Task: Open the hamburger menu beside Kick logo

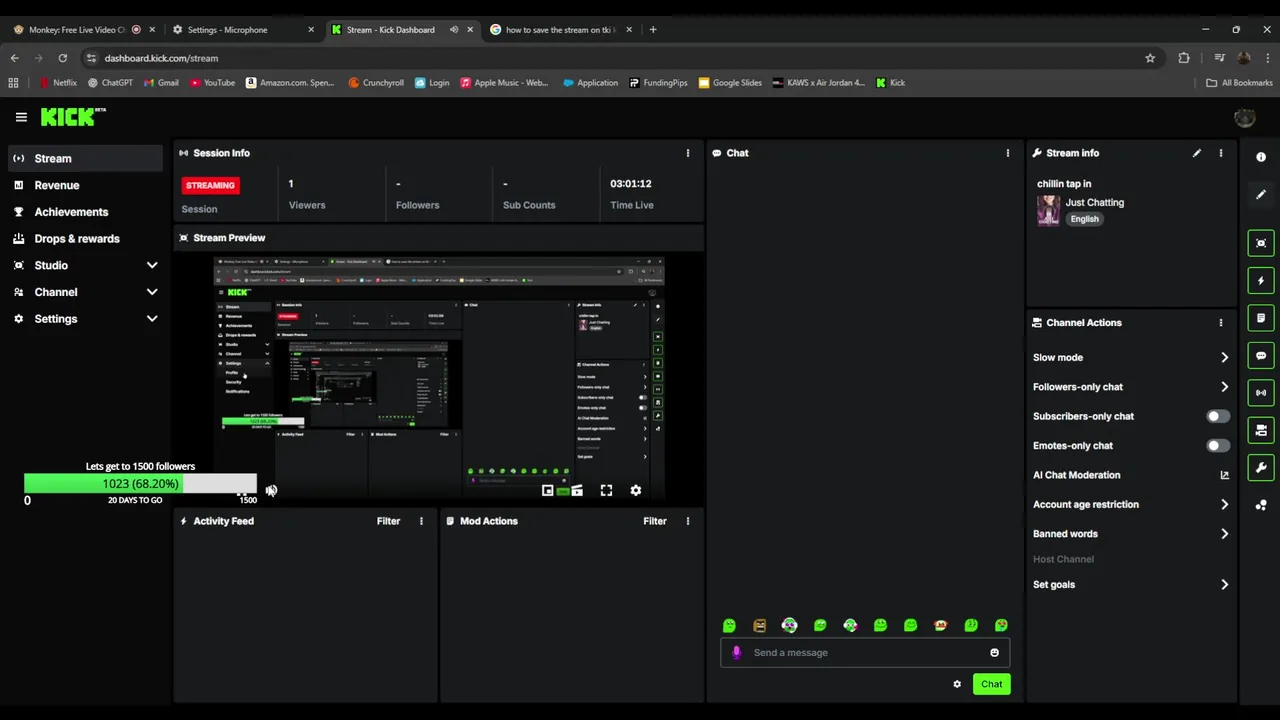Action: pyautogui.click(x=21, y=117)
